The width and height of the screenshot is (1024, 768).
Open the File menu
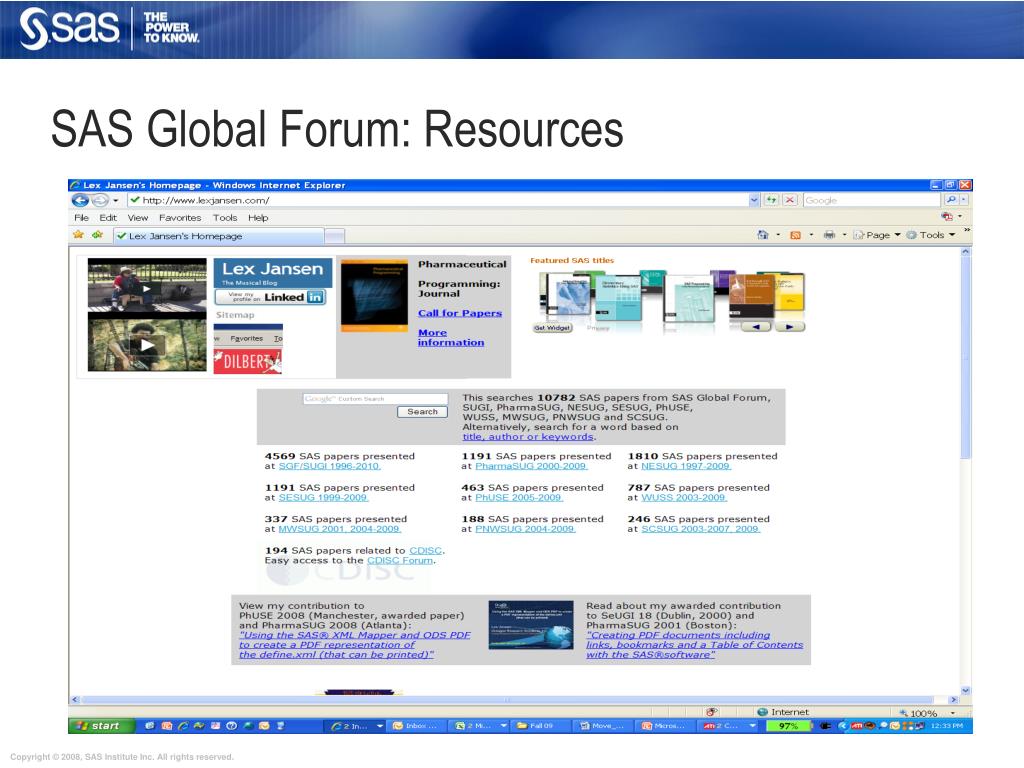(x=81, y=217)
